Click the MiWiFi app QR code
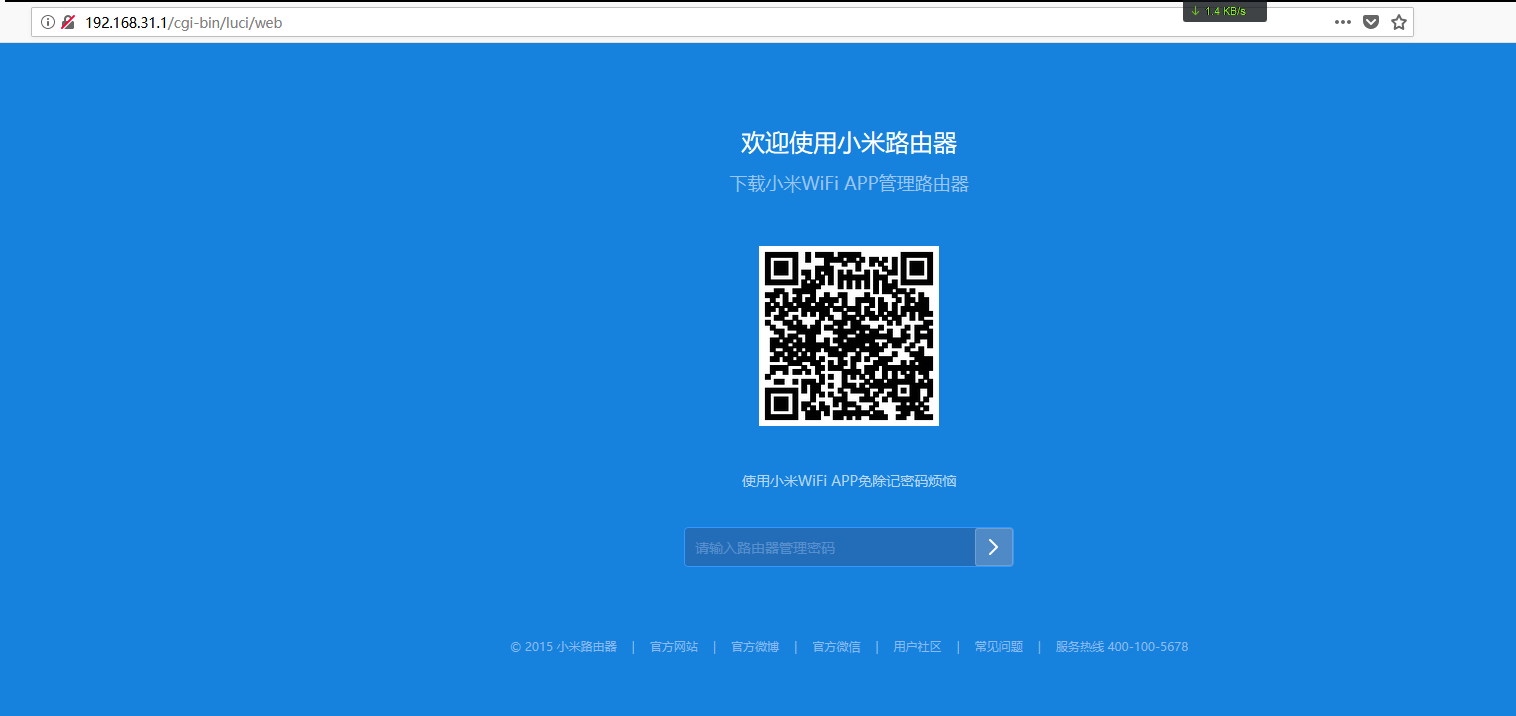Viewport: 1516px width, 716px height. tap(849, 336)
